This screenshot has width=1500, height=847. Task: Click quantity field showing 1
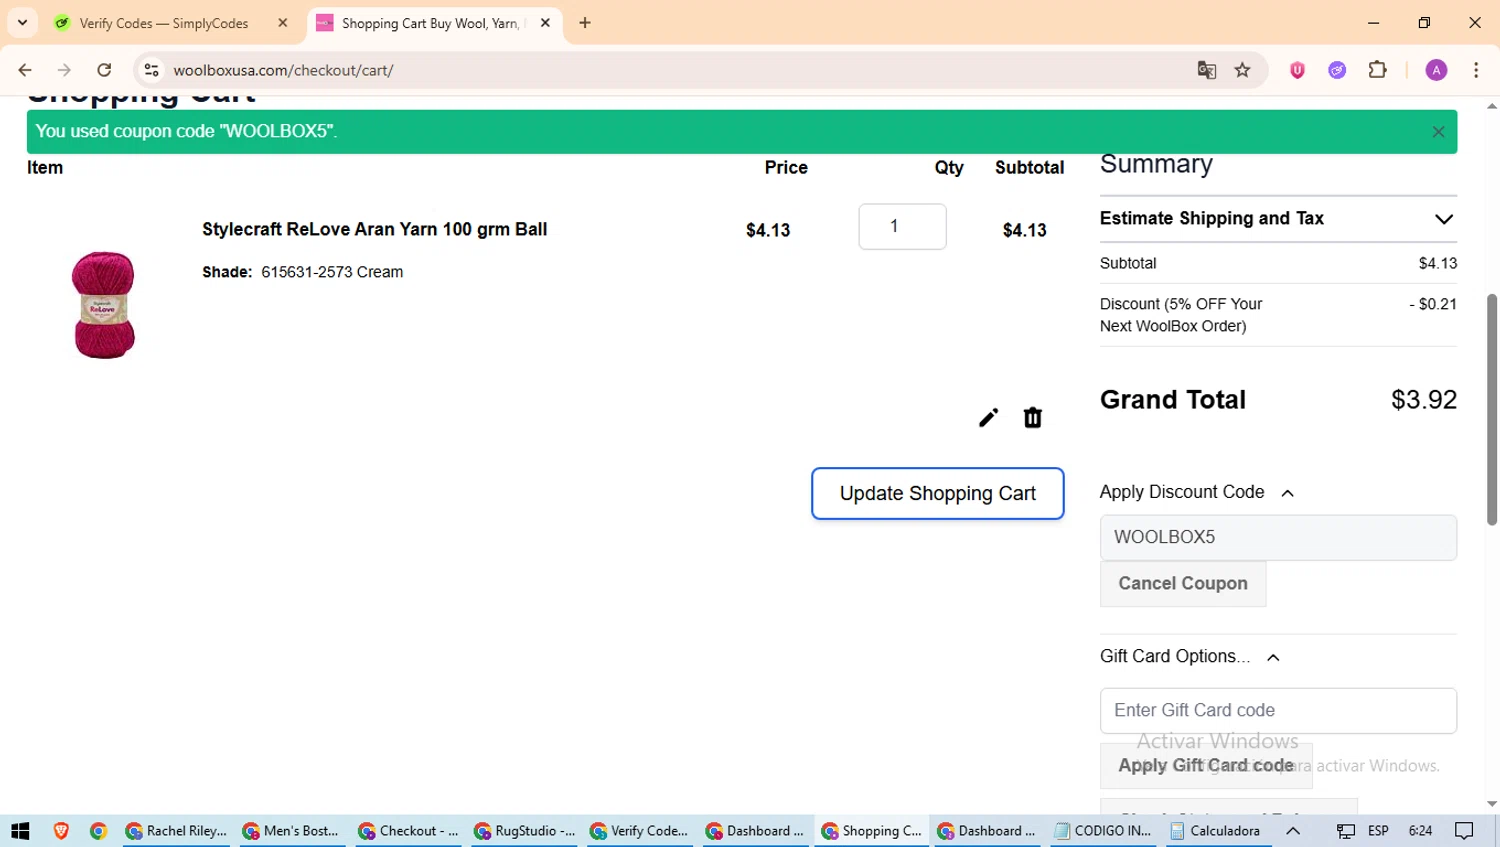(902, 227)
